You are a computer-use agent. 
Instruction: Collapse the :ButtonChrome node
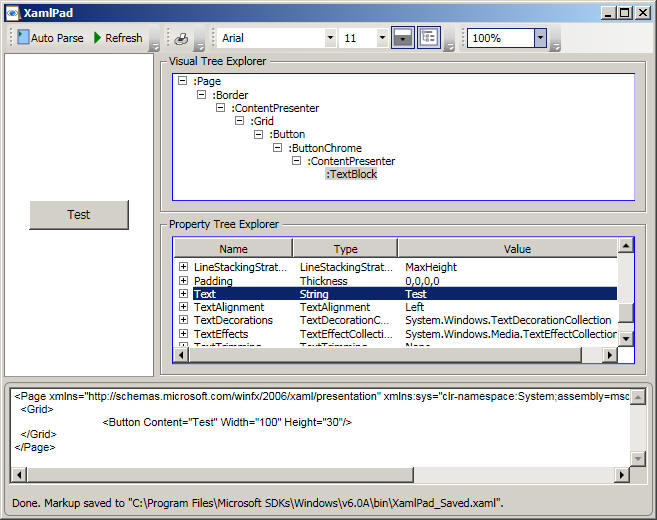[x=277, y=147]
